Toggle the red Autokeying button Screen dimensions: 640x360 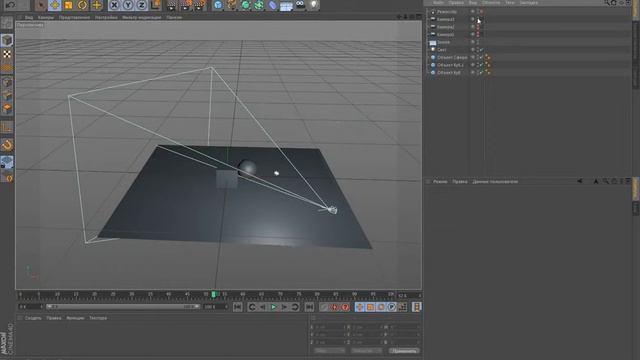click(x=335, y=307)
